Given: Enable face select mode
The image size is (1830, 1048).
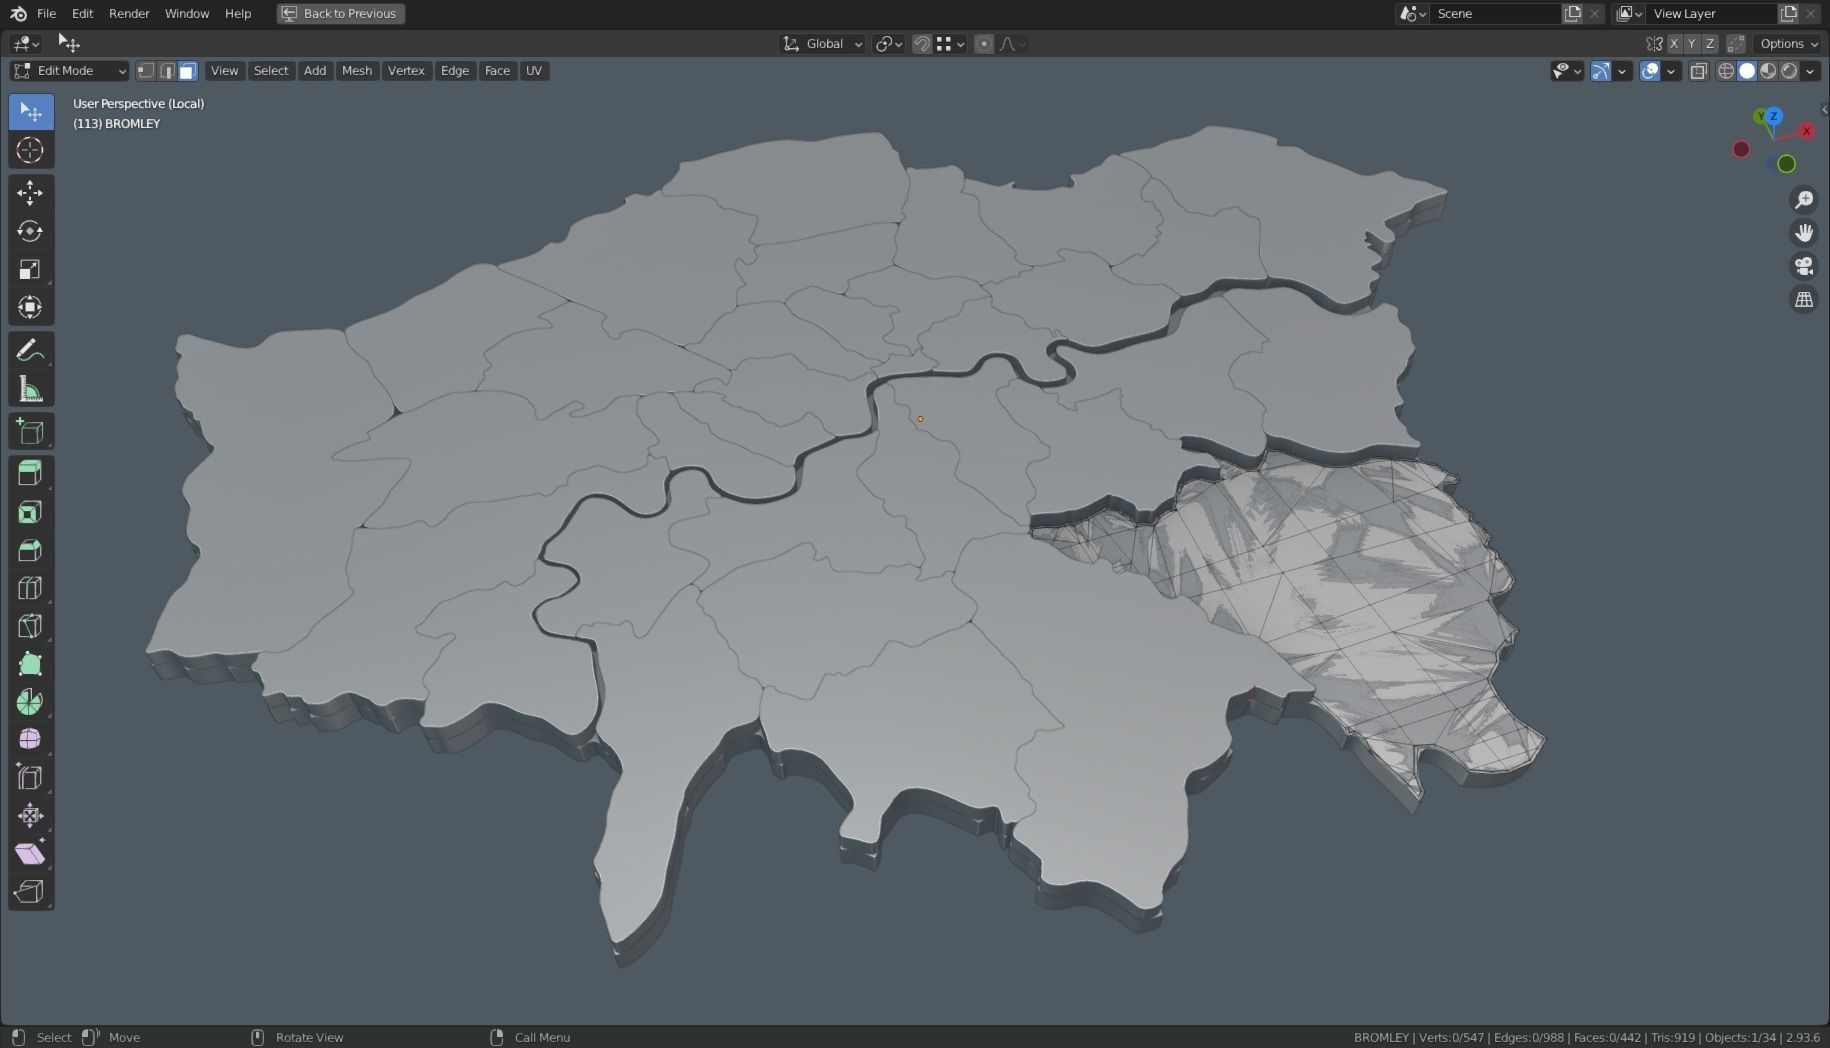Looking at the screenshot, I should tap(187, 71).
